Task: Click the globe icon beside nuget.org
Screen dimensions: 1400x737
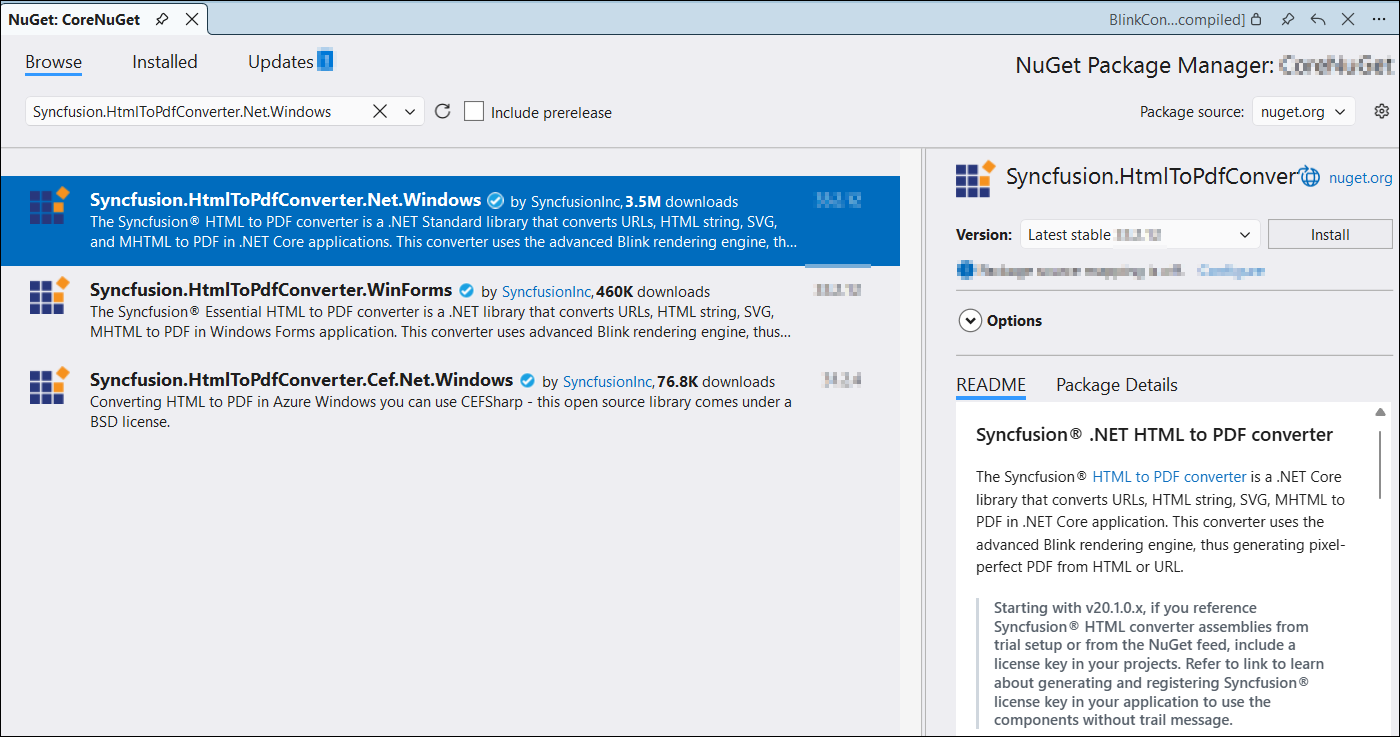Action: point(1309,178)
